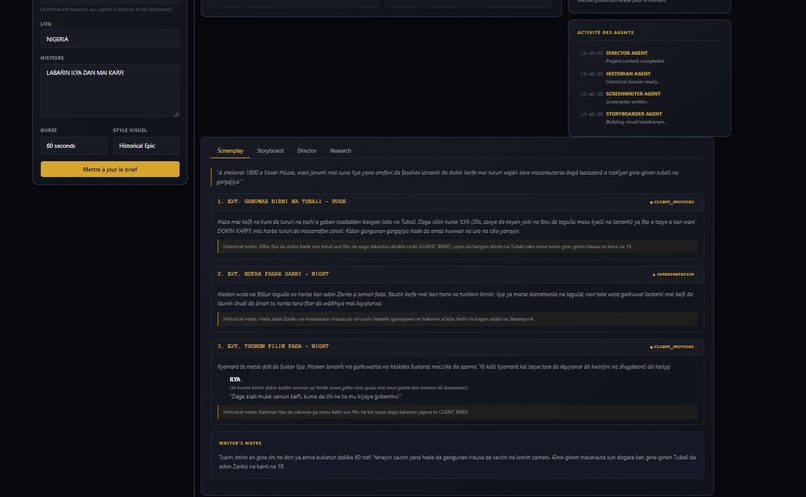806x497 pixels.
Task: Open the Research tab
Action: [340, 151]
